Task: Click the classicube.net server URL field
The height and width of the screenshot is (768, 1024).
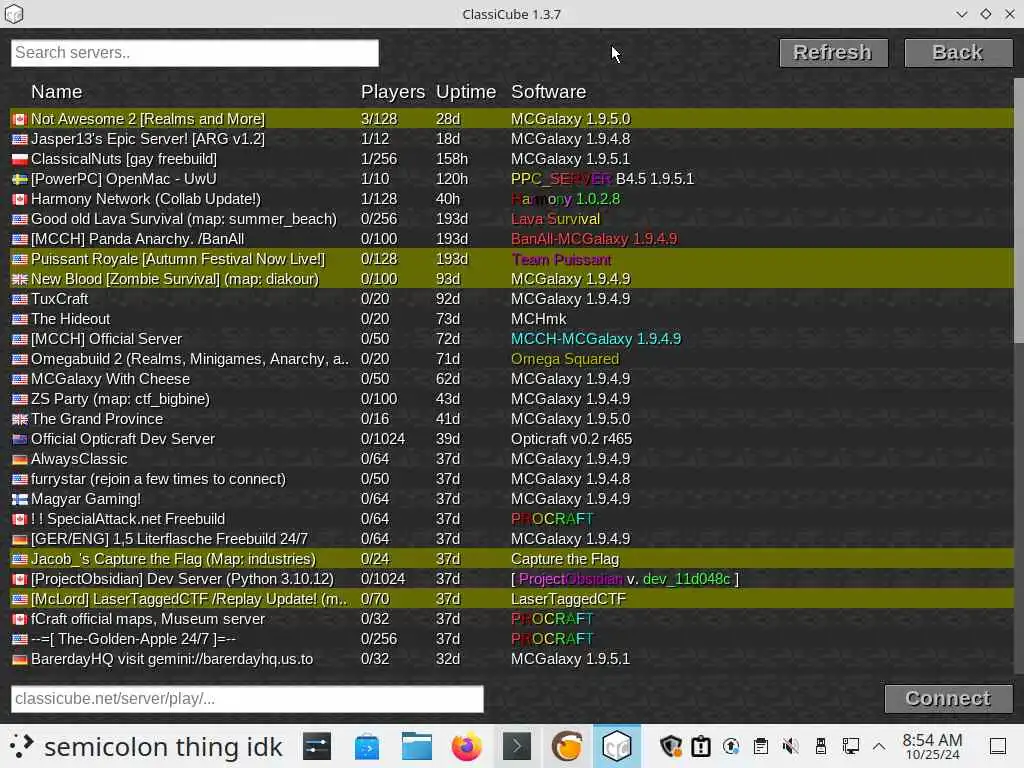Action: tap(247, 699)
